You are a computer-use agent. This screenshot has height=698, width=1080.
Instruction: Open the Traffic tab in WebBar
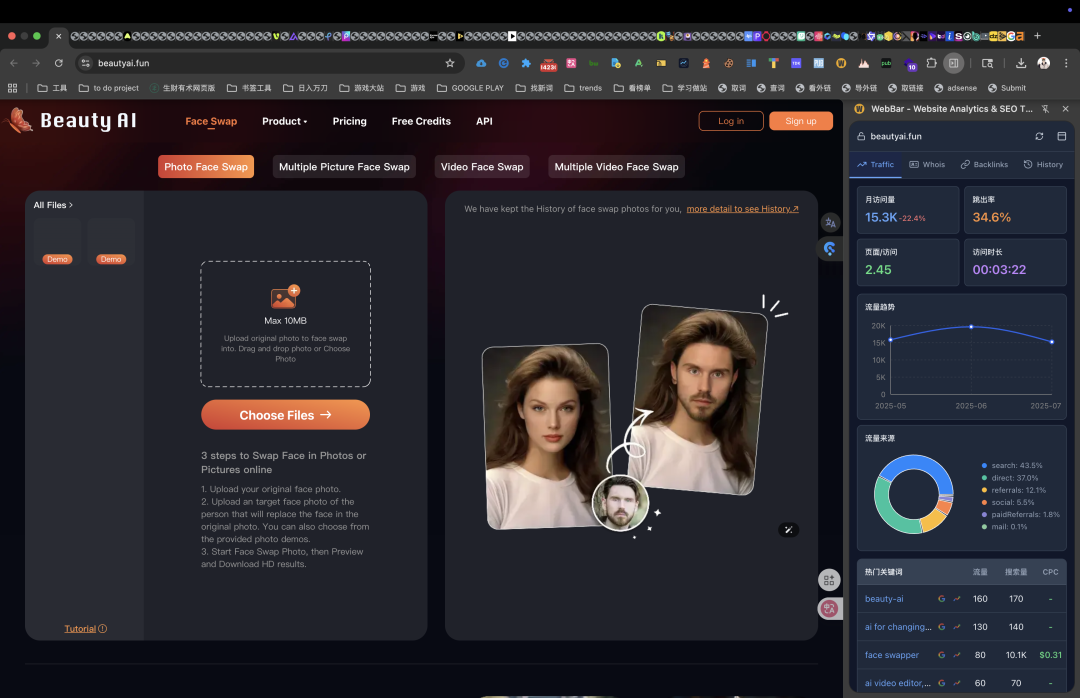click(875, 165)
